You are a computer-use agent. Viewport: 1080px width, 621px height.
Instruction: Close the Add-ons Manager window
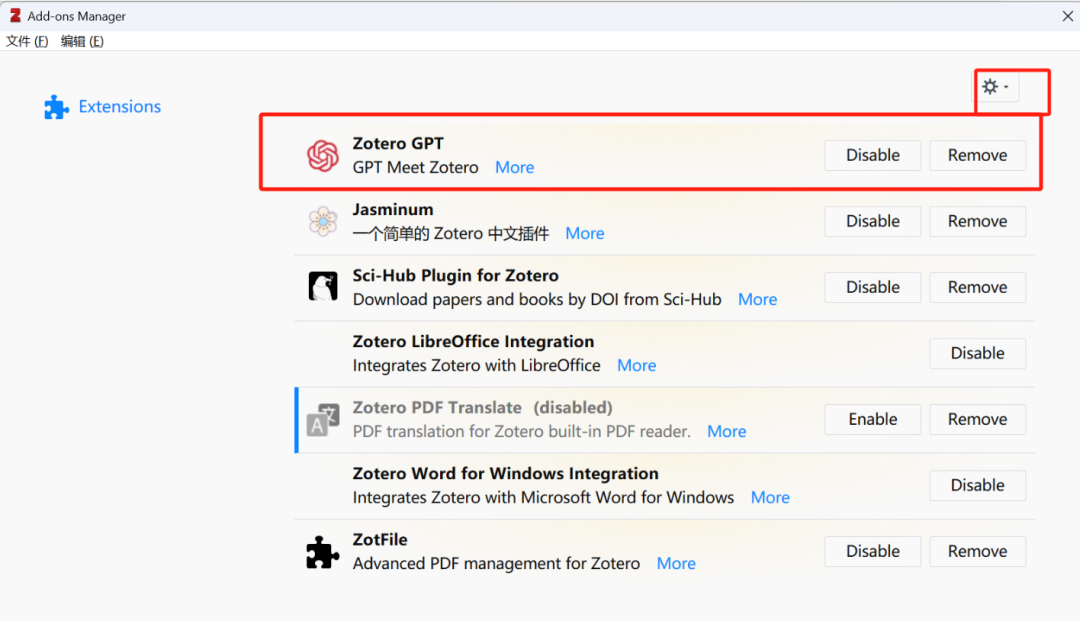pyautogui.click(x=1067, y=15)
